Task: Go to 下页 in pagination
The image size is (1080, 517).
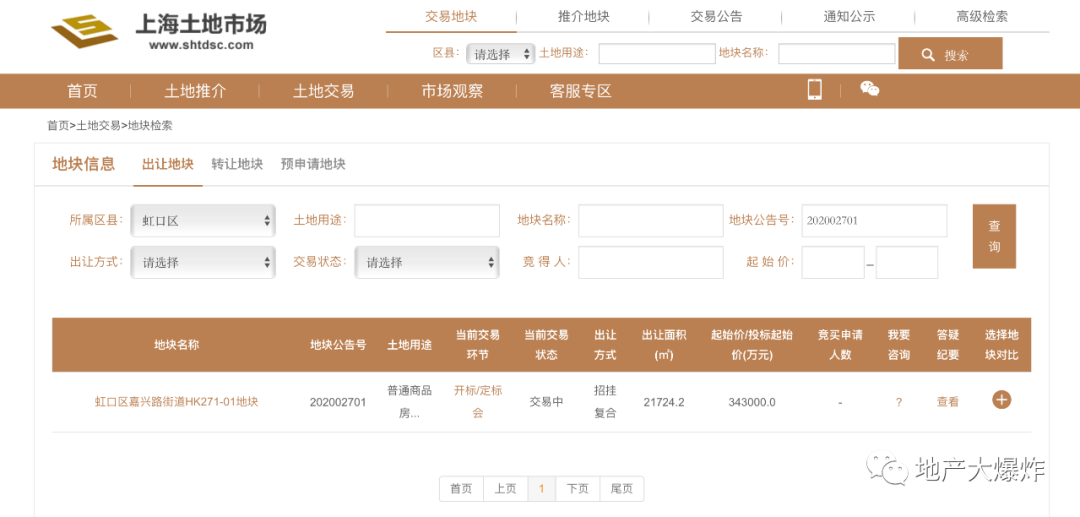Action: 577,489
